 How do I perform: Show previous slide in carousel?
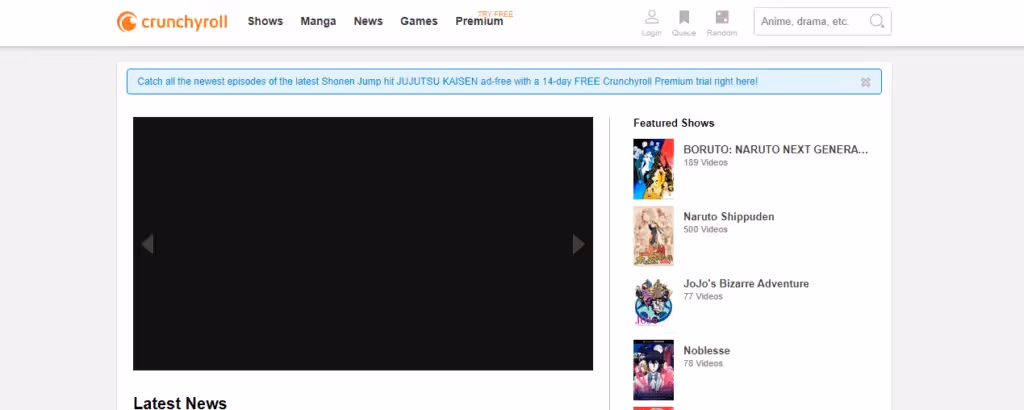[x=148, y=244]
